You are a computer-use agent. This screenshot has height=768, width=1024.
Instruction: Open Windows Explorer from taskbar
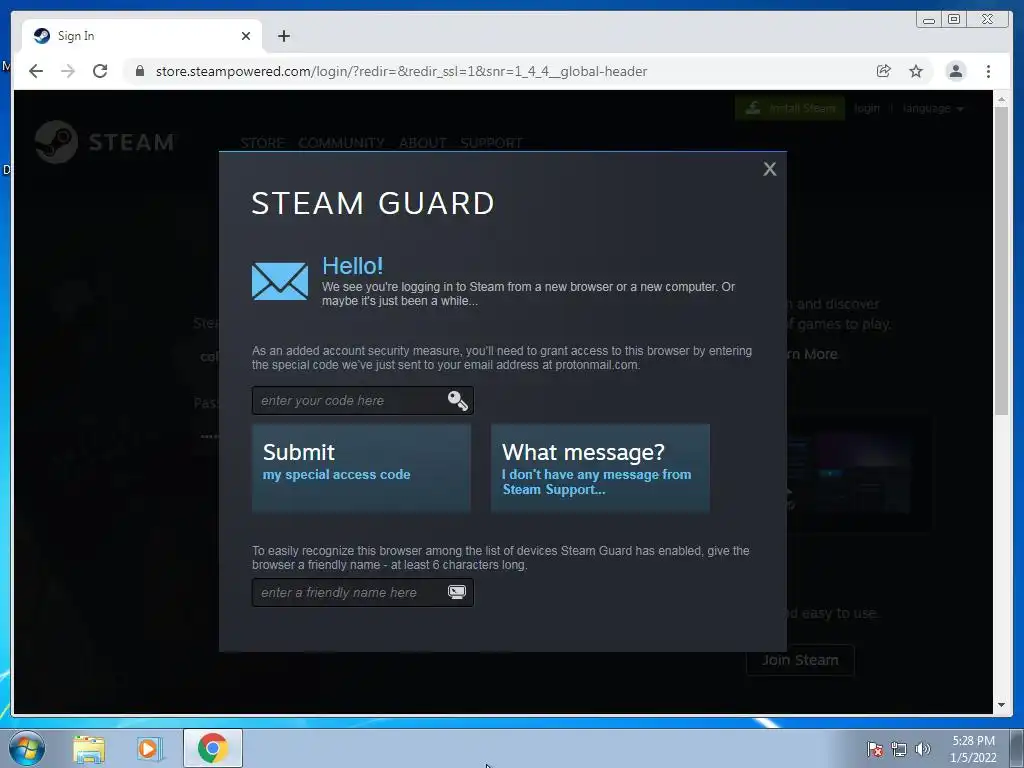[x=89, y=749]
